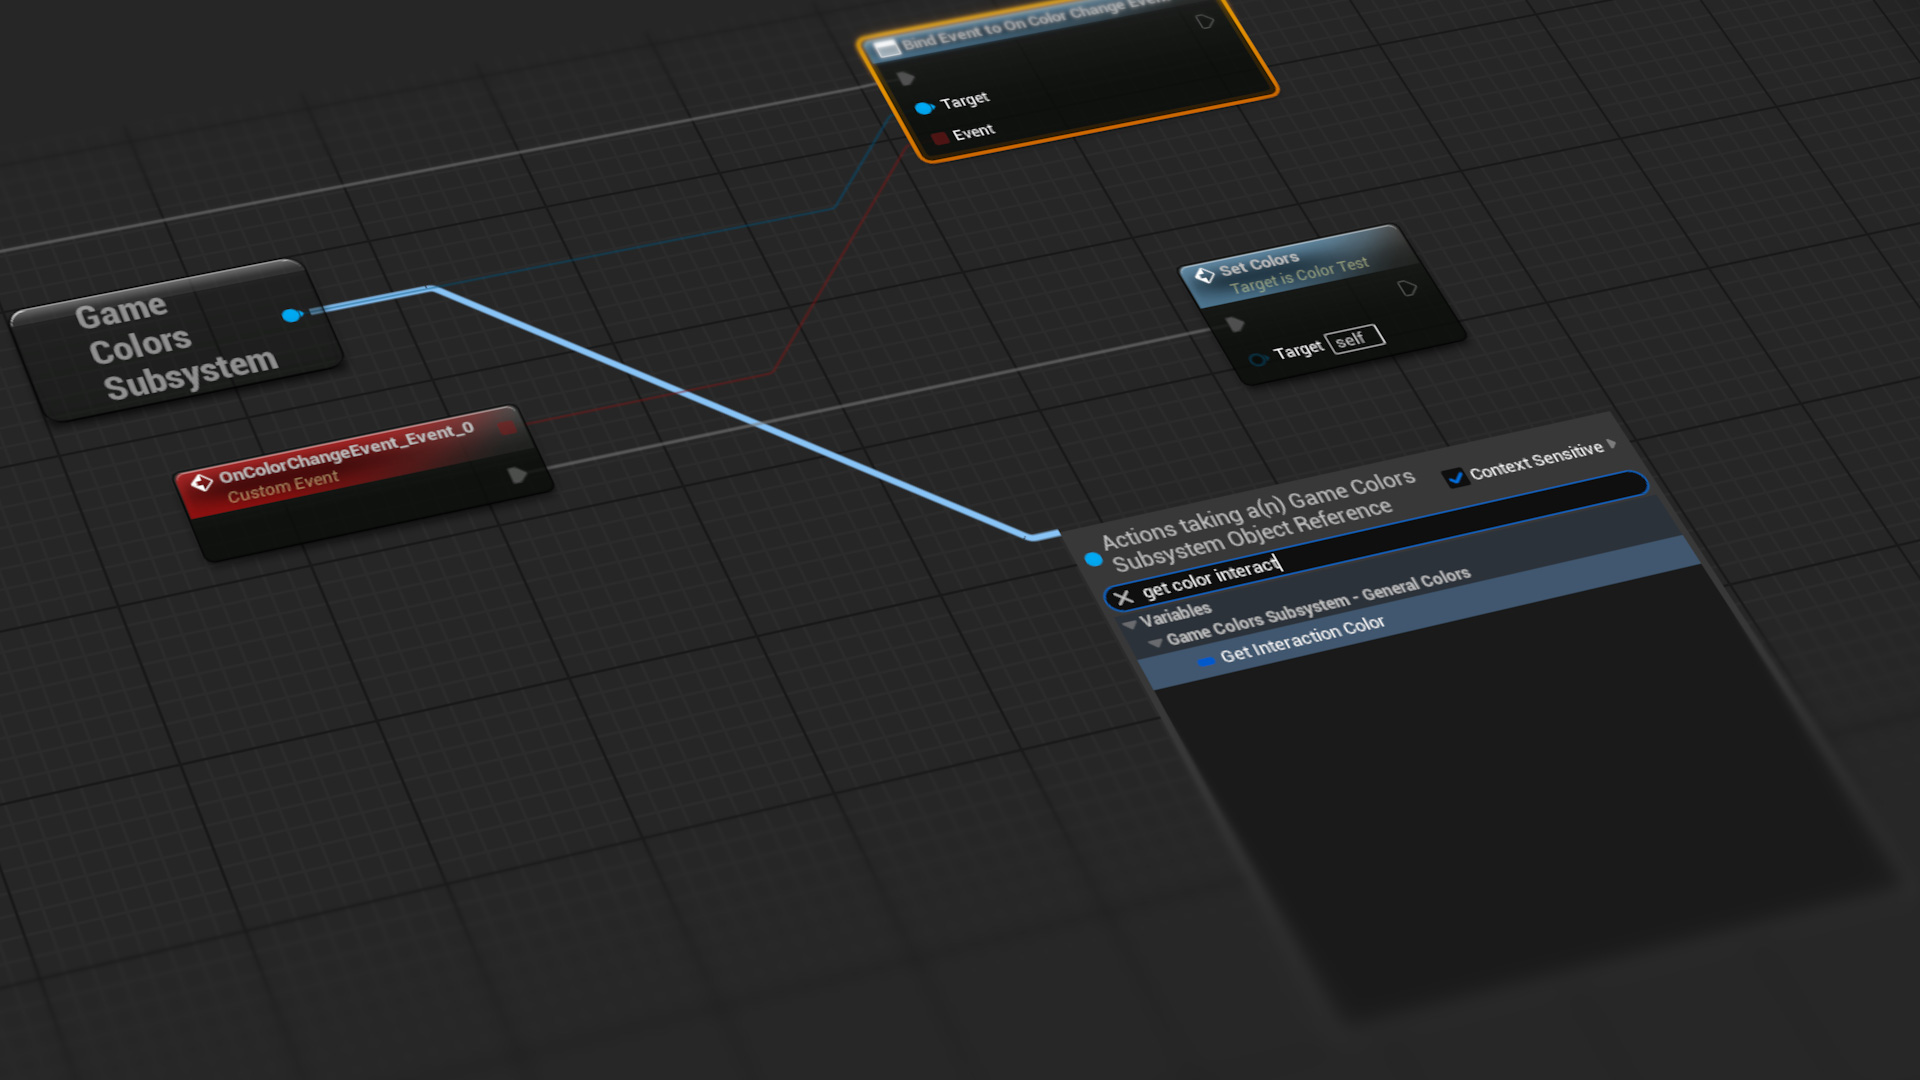The height and width of the screenshot is (1080, 1920).
Task: Click the self value in Set Colors Target field
Action: (1352, 338)
